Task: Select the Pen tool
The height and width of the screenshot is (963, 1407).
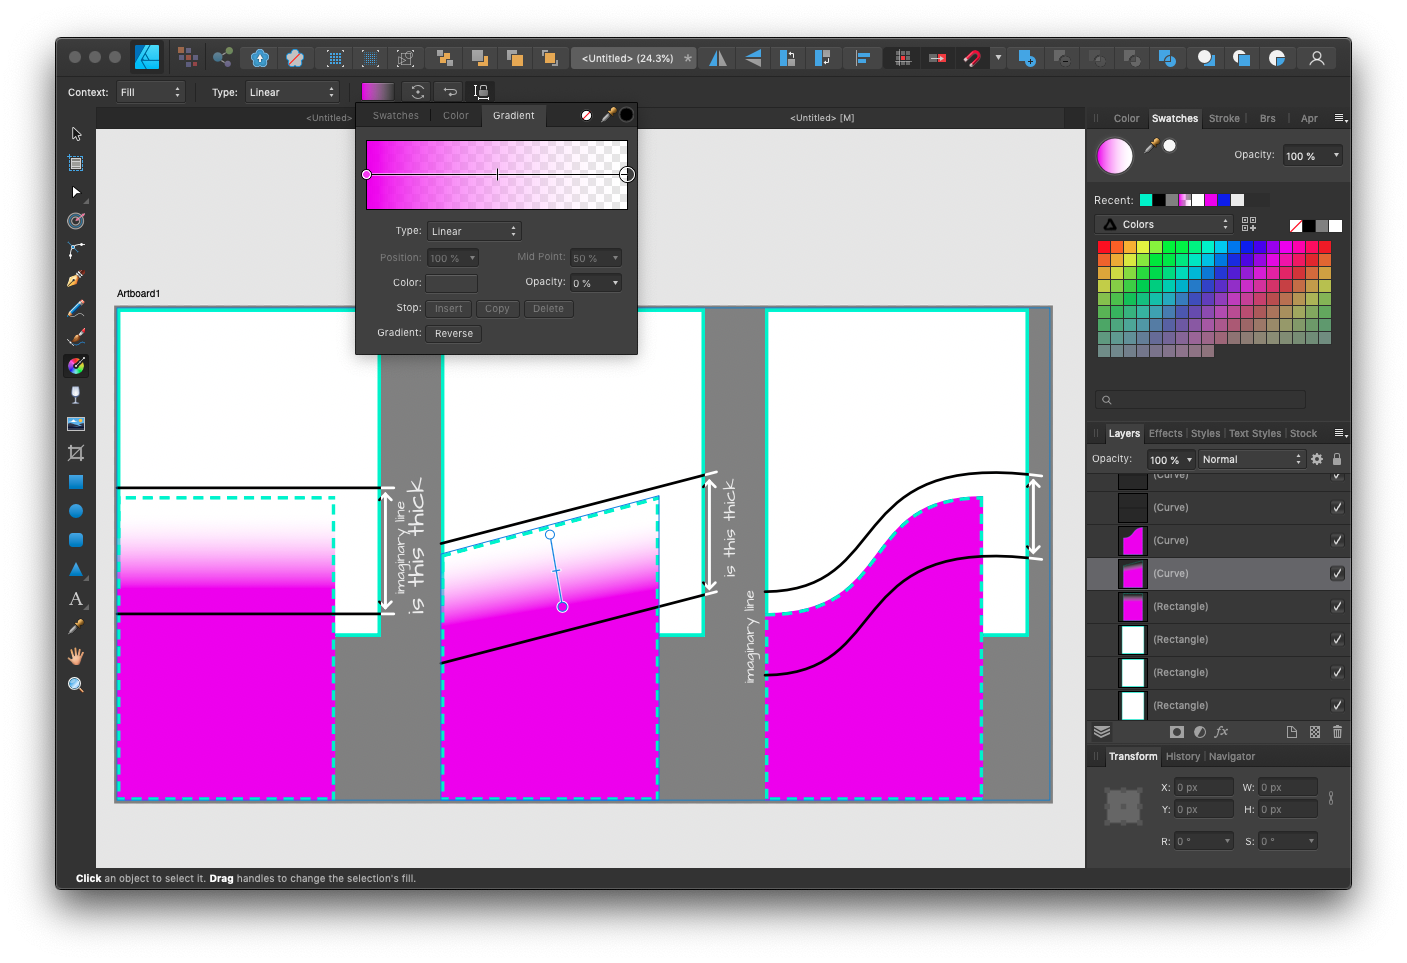Action: [75, 277]
